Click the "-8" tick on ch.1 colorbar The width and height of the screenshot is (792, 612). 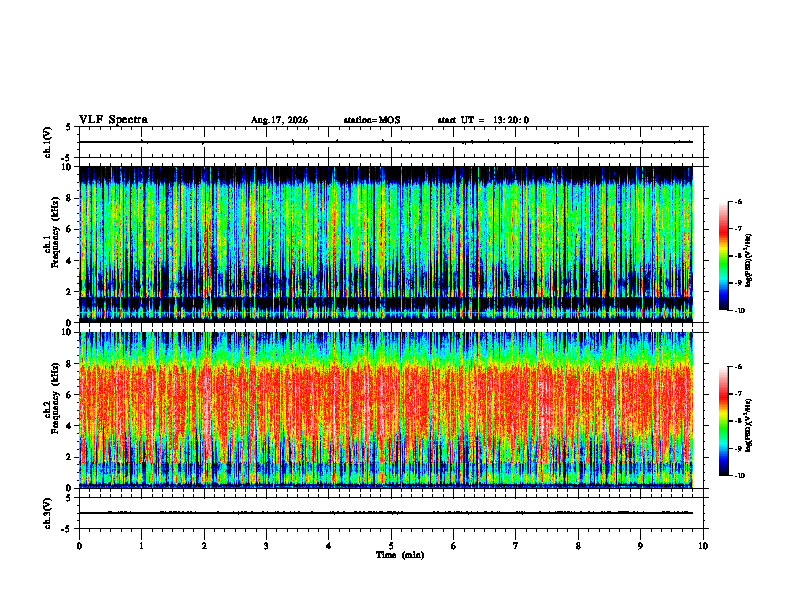(738, 256)
